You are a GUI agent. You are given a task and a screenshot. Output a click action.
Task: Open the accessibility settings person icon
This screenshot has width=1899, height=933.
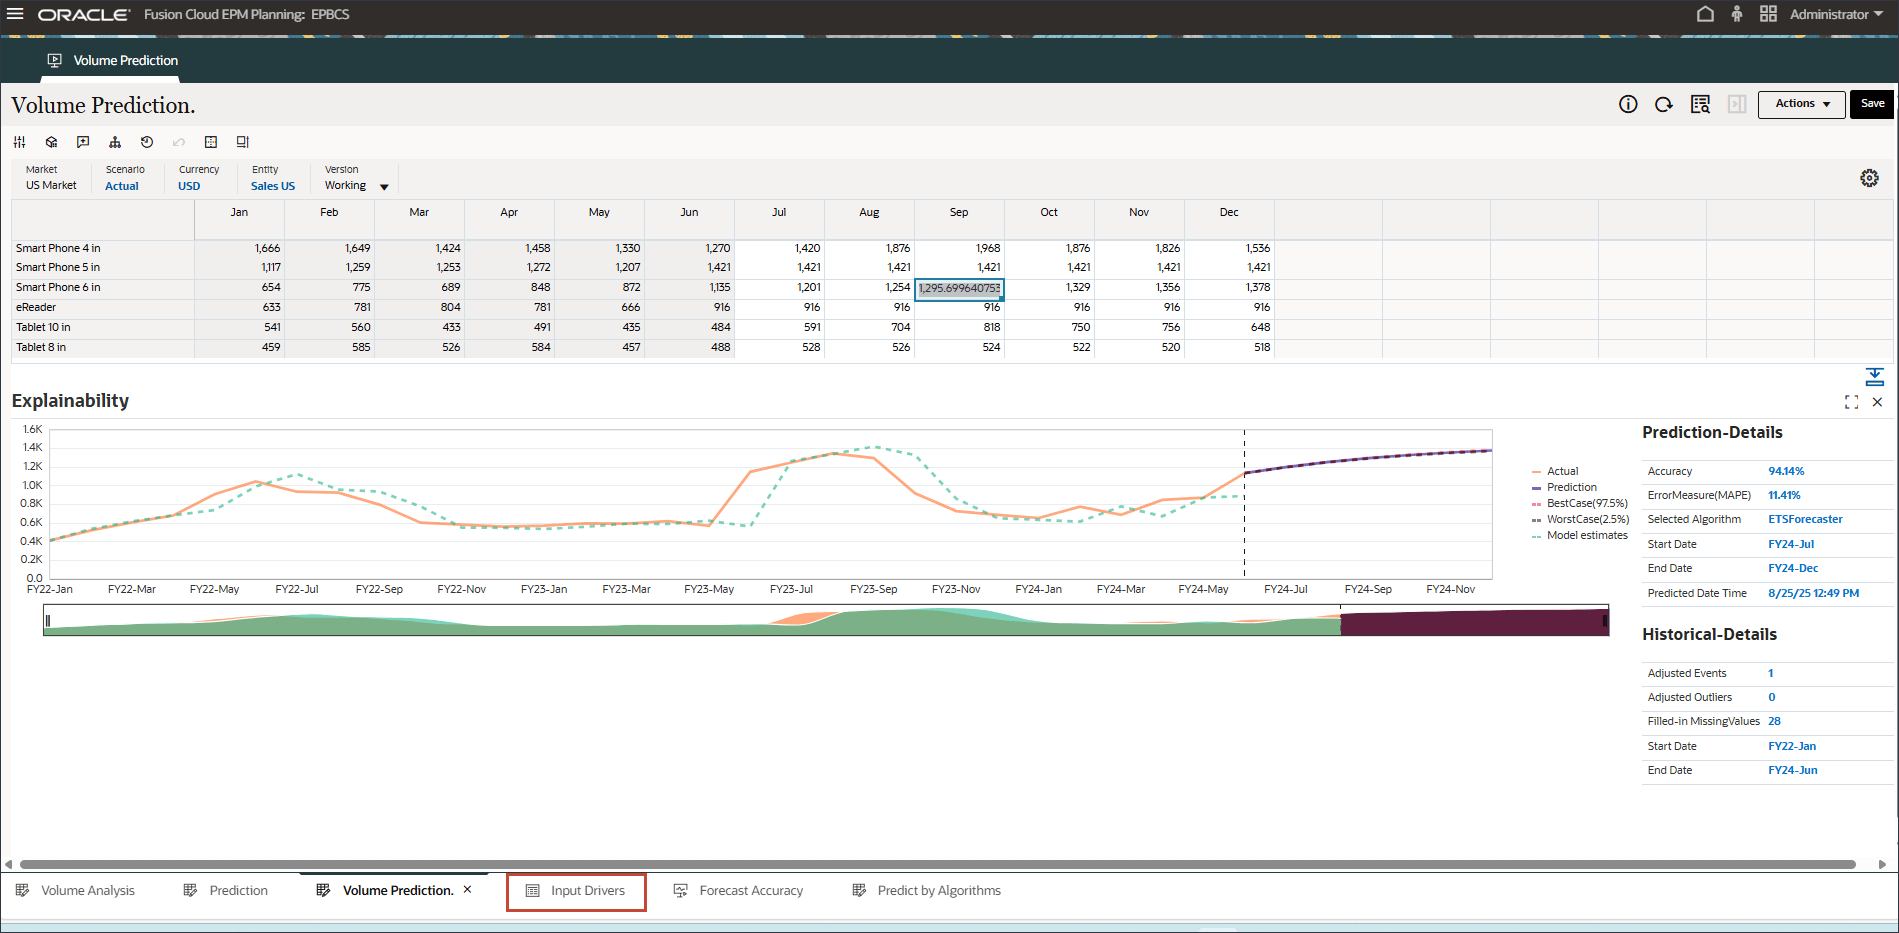tap(1737, 14)
